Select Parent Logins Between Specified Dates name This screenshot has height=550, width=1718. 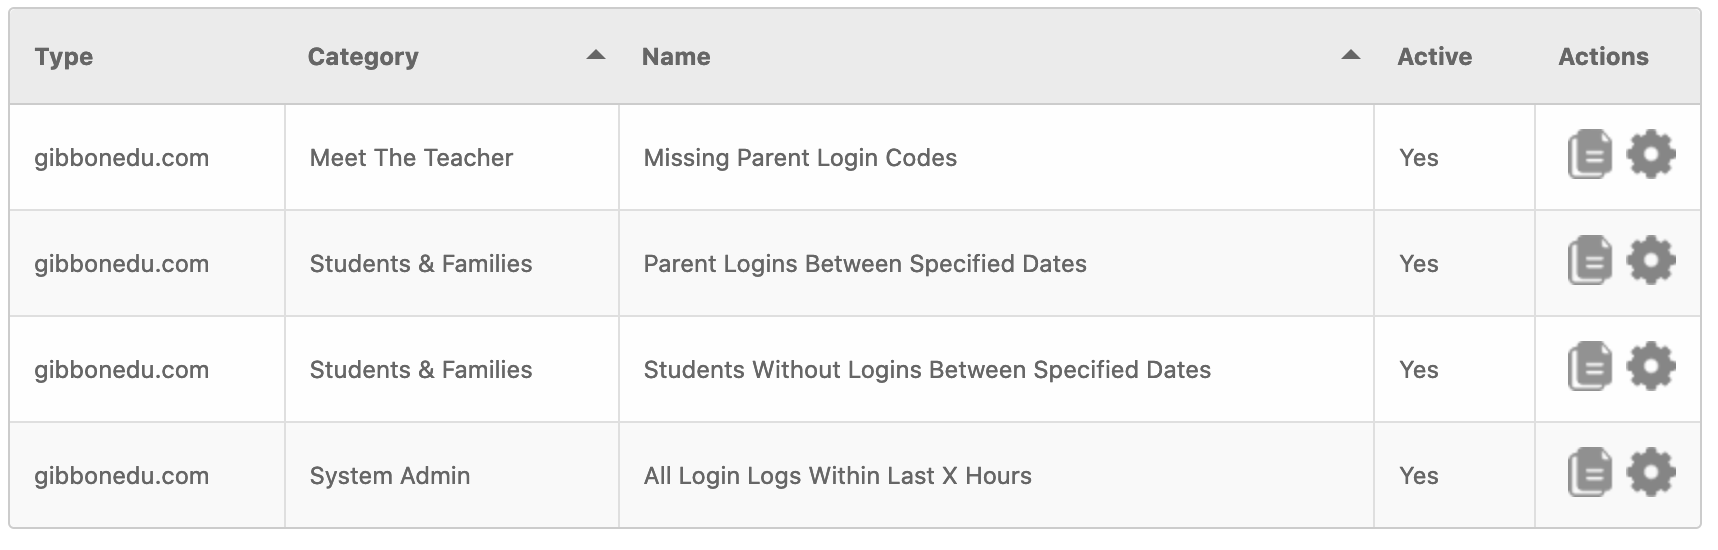[x=865, y=264]
